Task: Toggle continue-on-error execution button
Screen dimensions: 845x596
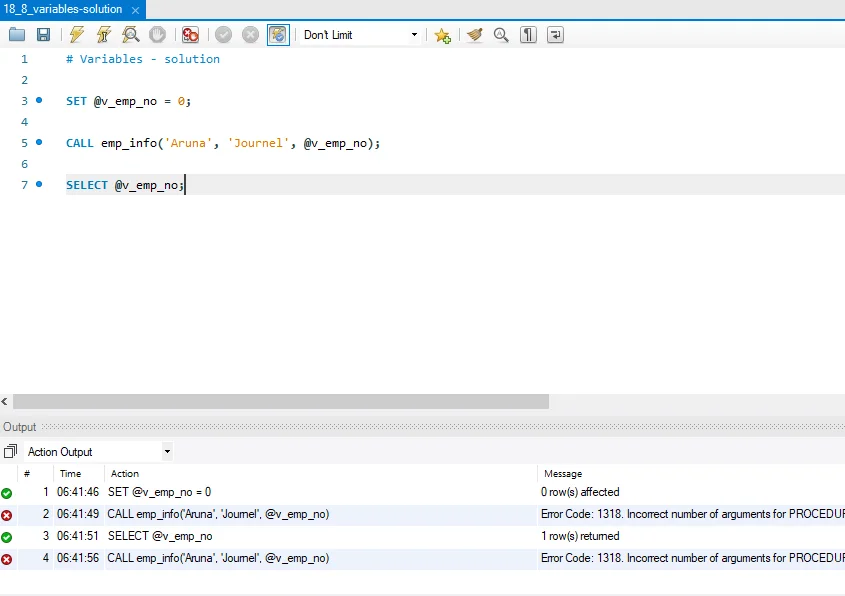Action: (x=190, y=35)
